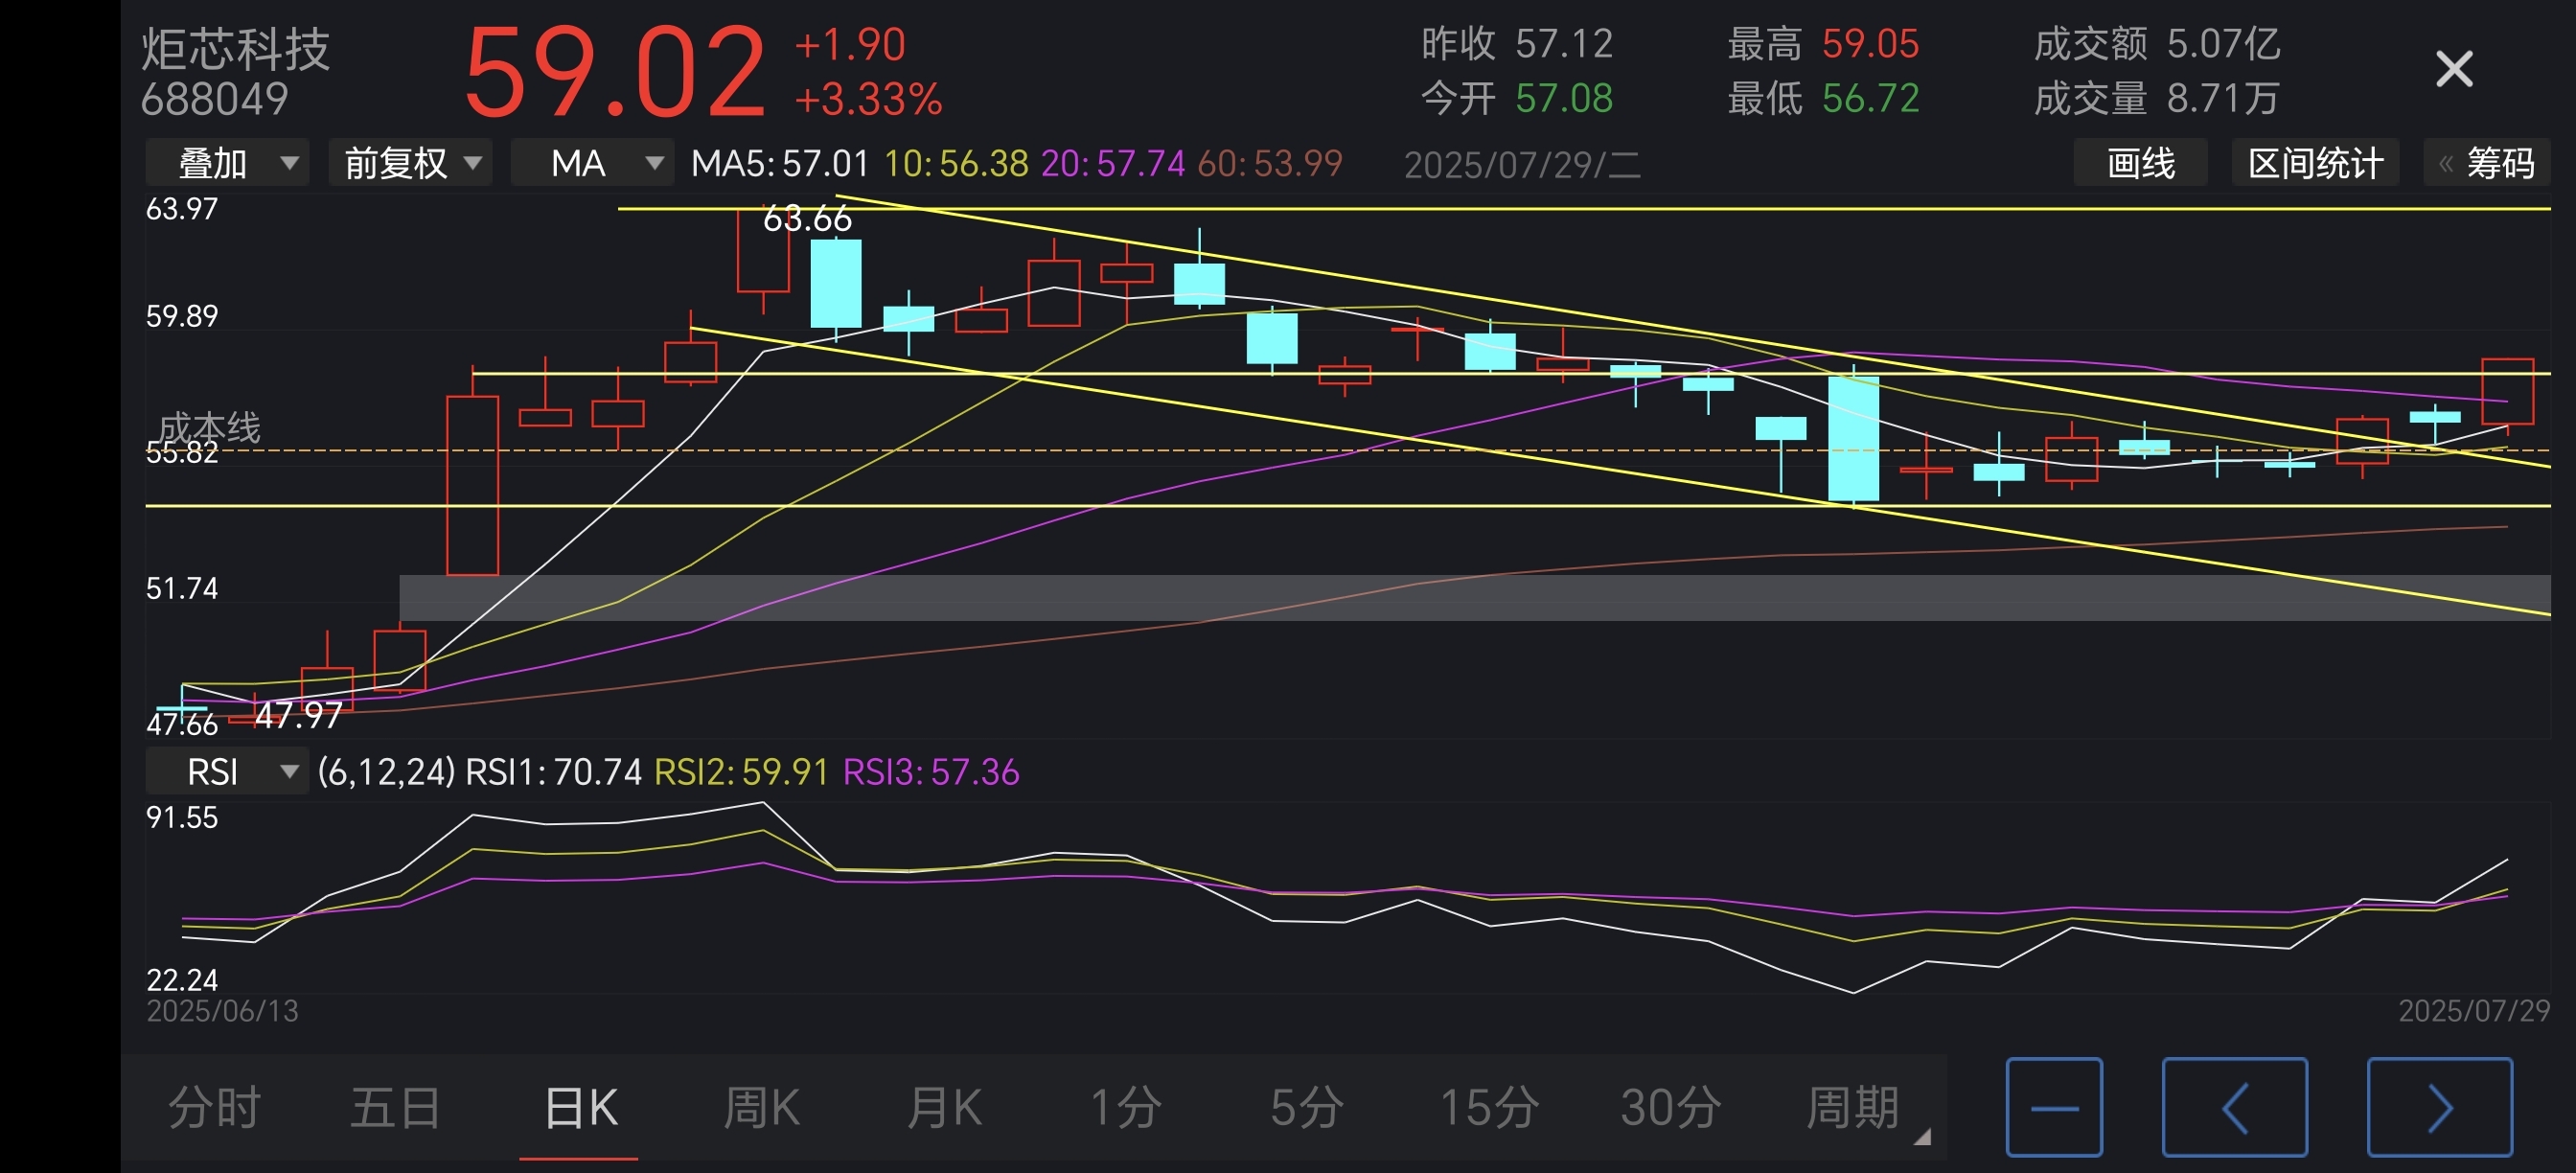
Task: Switch to the 五日 five-day tab
Action: pos(396,1108)
